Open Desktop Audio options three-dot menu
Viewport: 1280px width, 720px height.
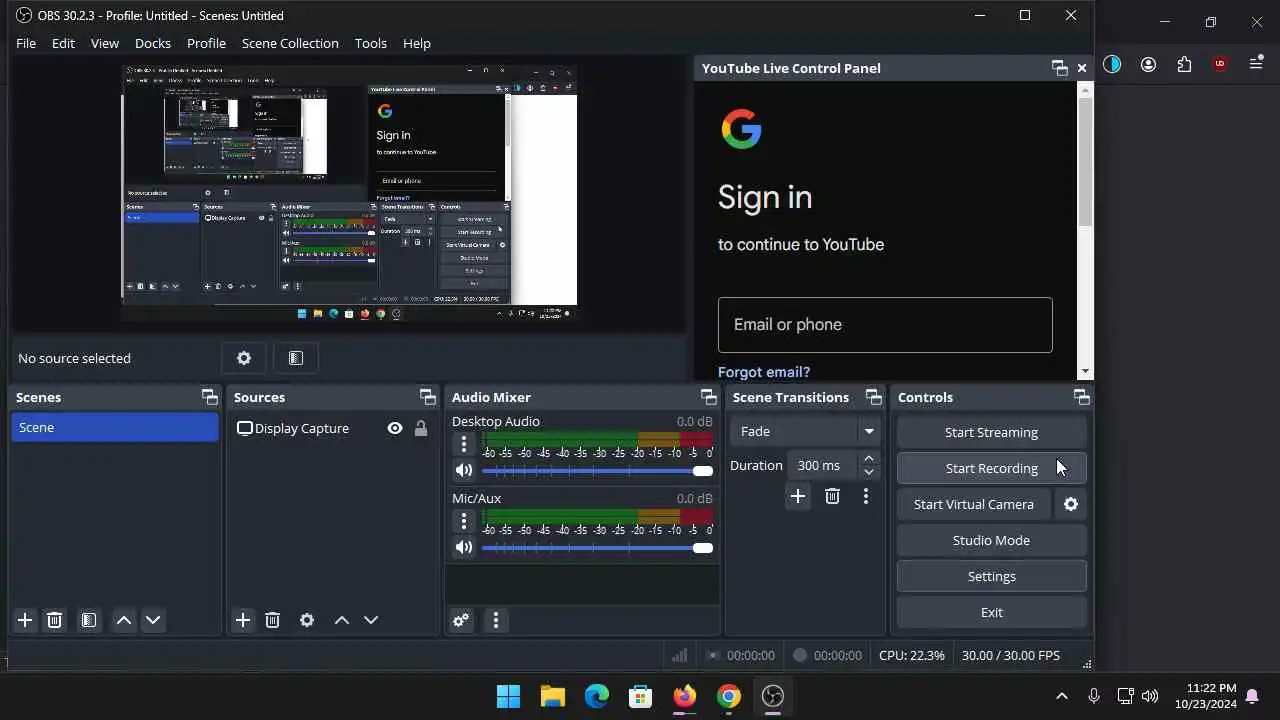click(464, 444)
